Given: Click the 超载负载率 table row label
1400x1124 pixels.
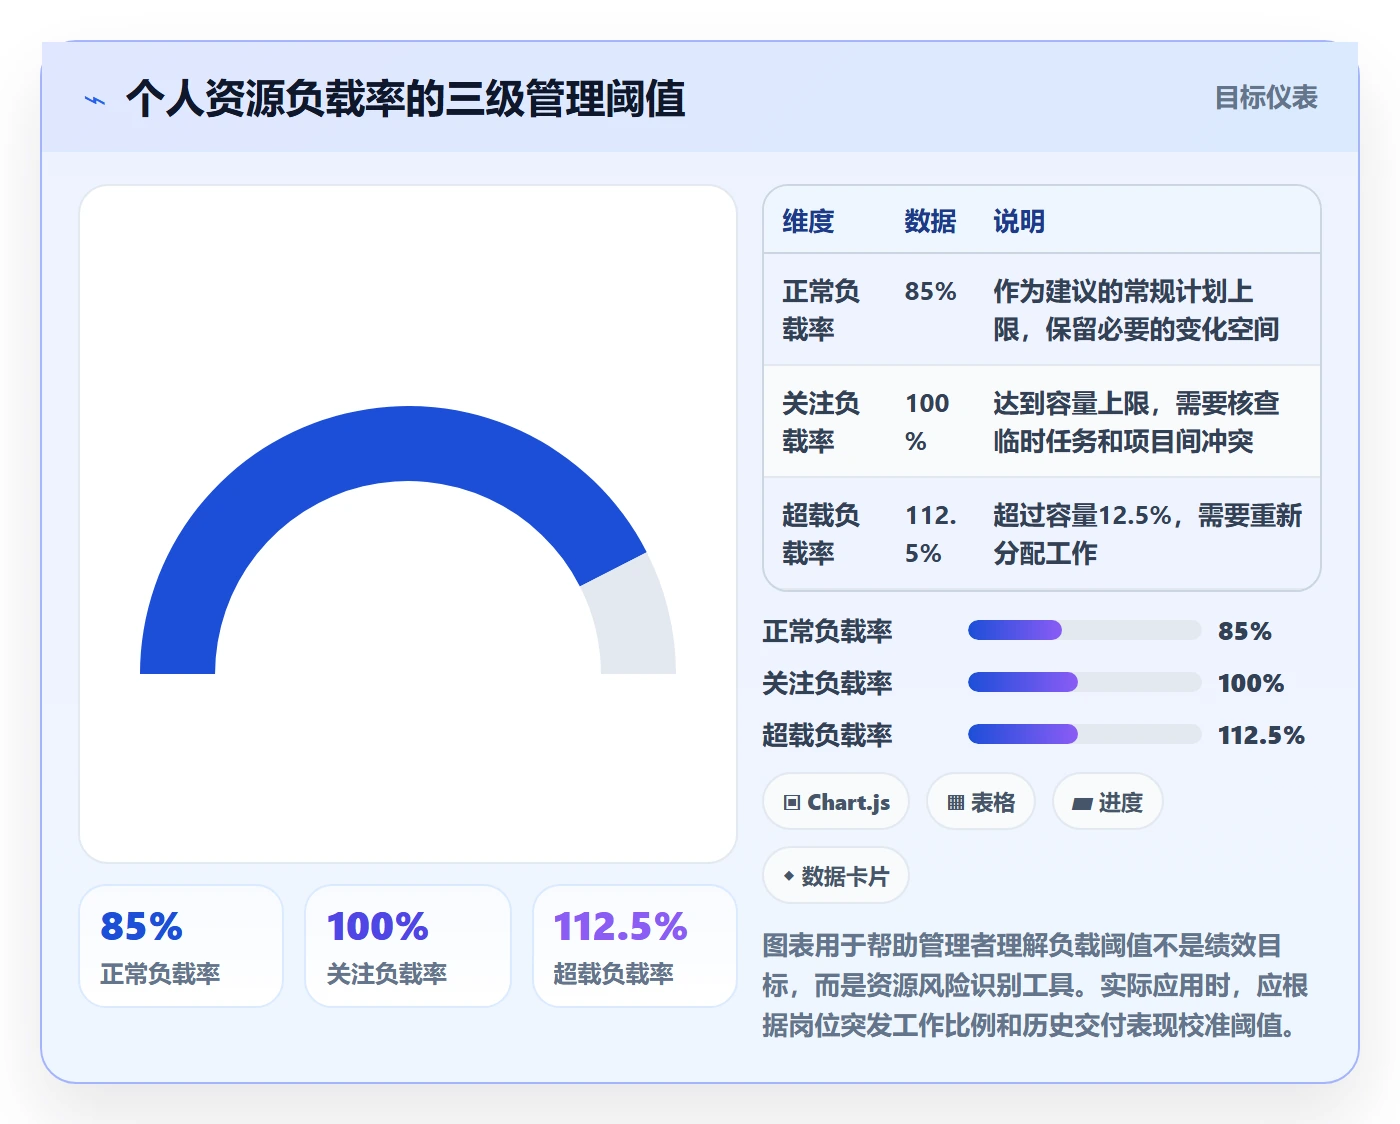Looking at the screenshot, I should (x=821, y=534).
